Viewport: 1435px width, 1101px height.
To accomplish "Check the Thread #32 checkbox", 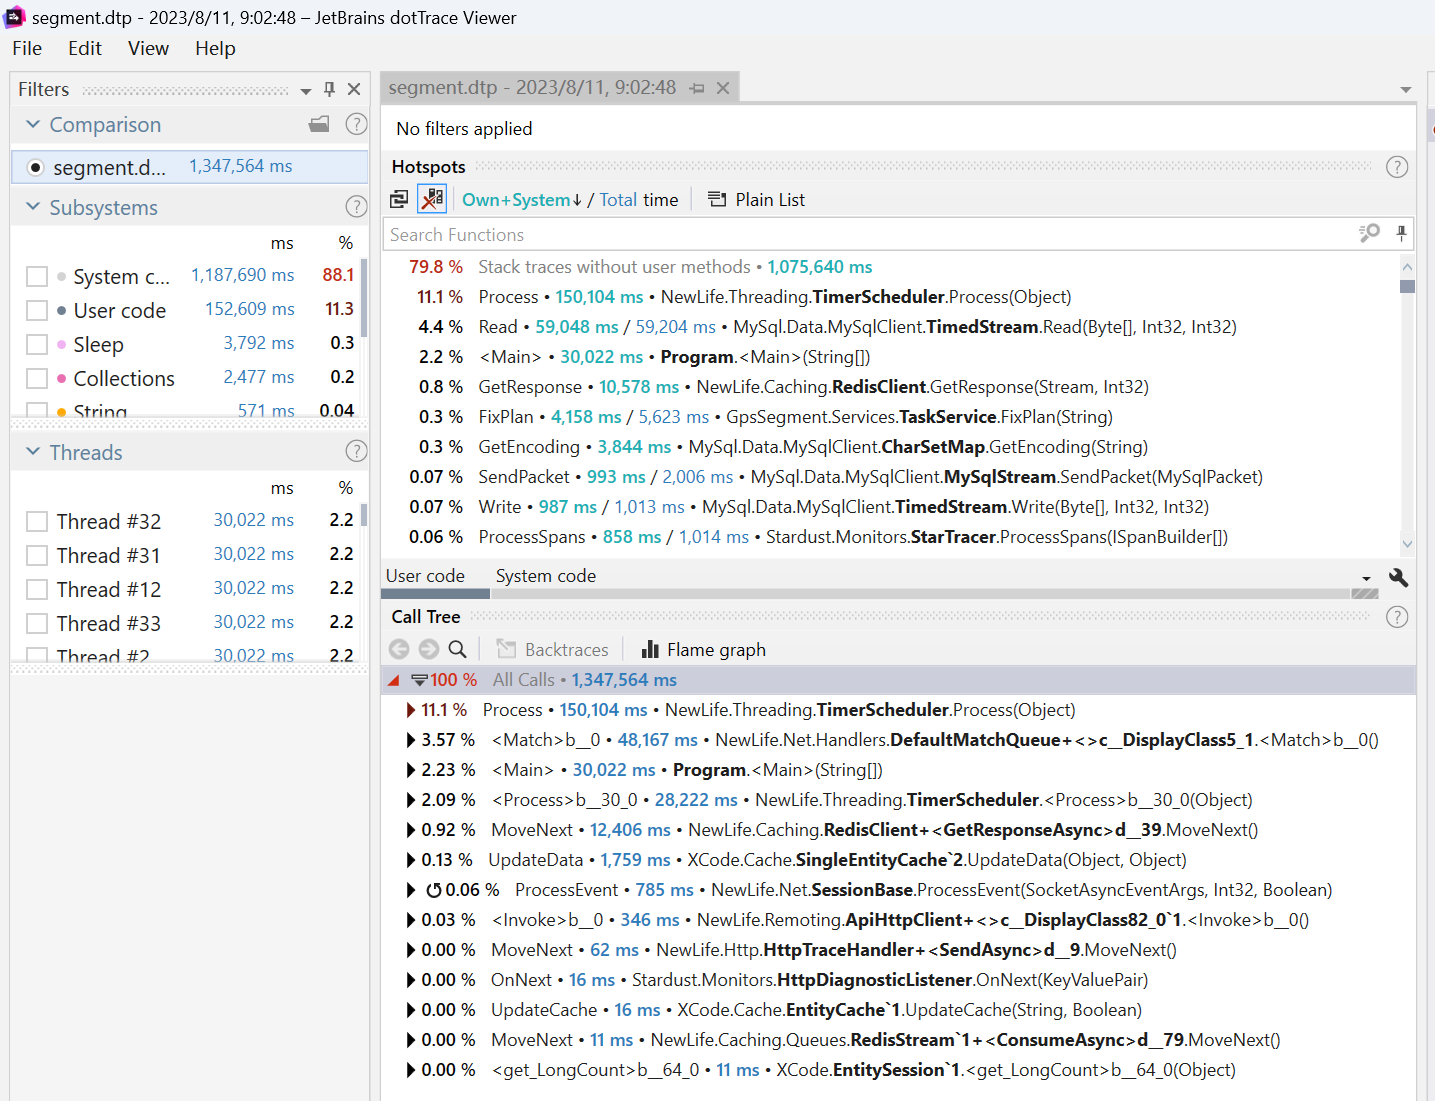I will 37,521.
